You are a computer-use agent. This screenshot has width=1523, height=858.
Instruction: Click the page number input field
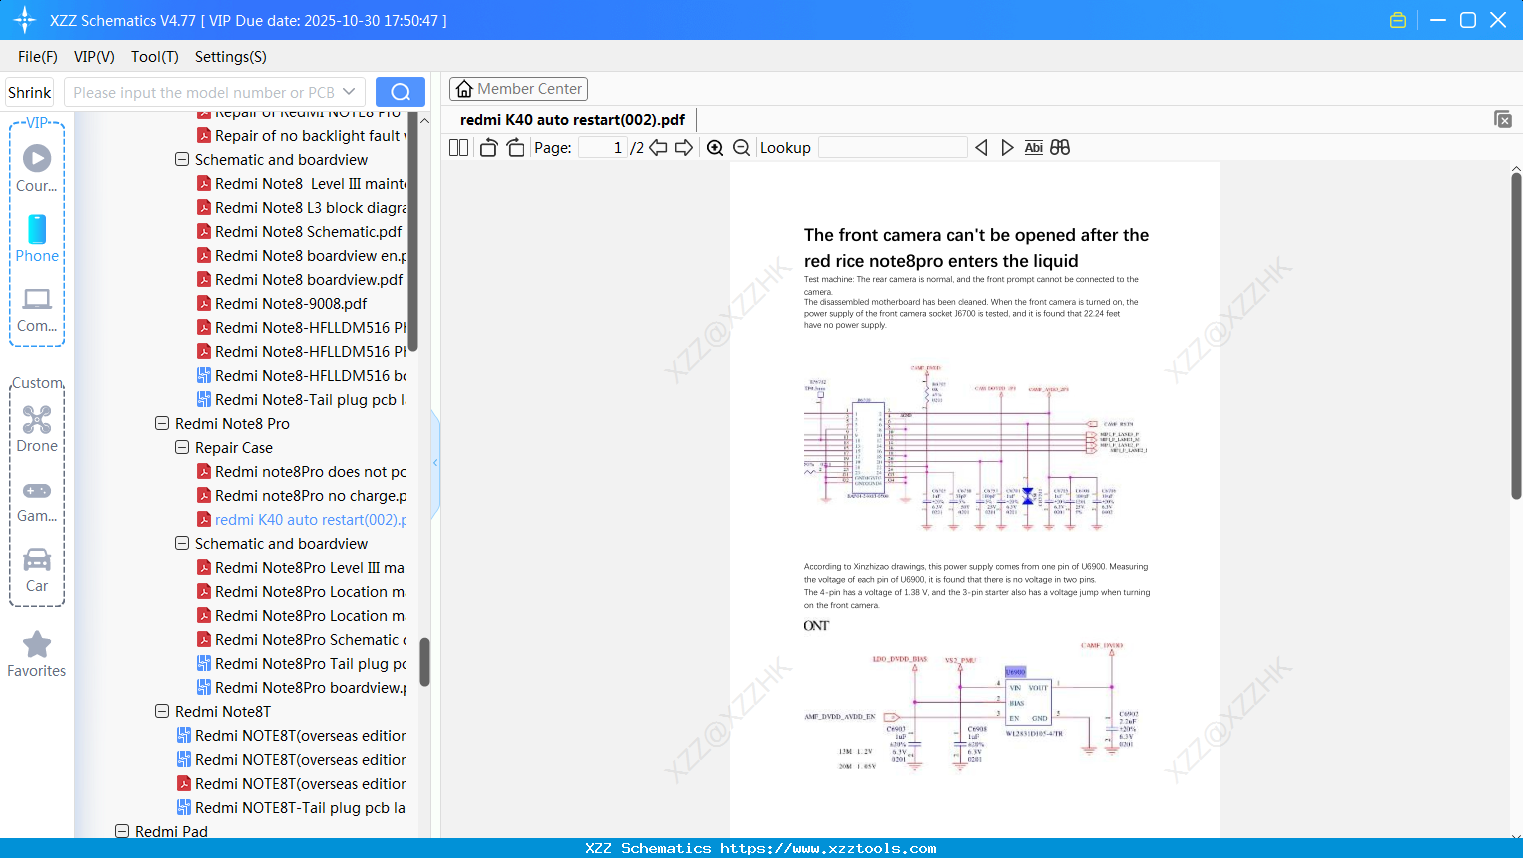(x=603, y=148)
